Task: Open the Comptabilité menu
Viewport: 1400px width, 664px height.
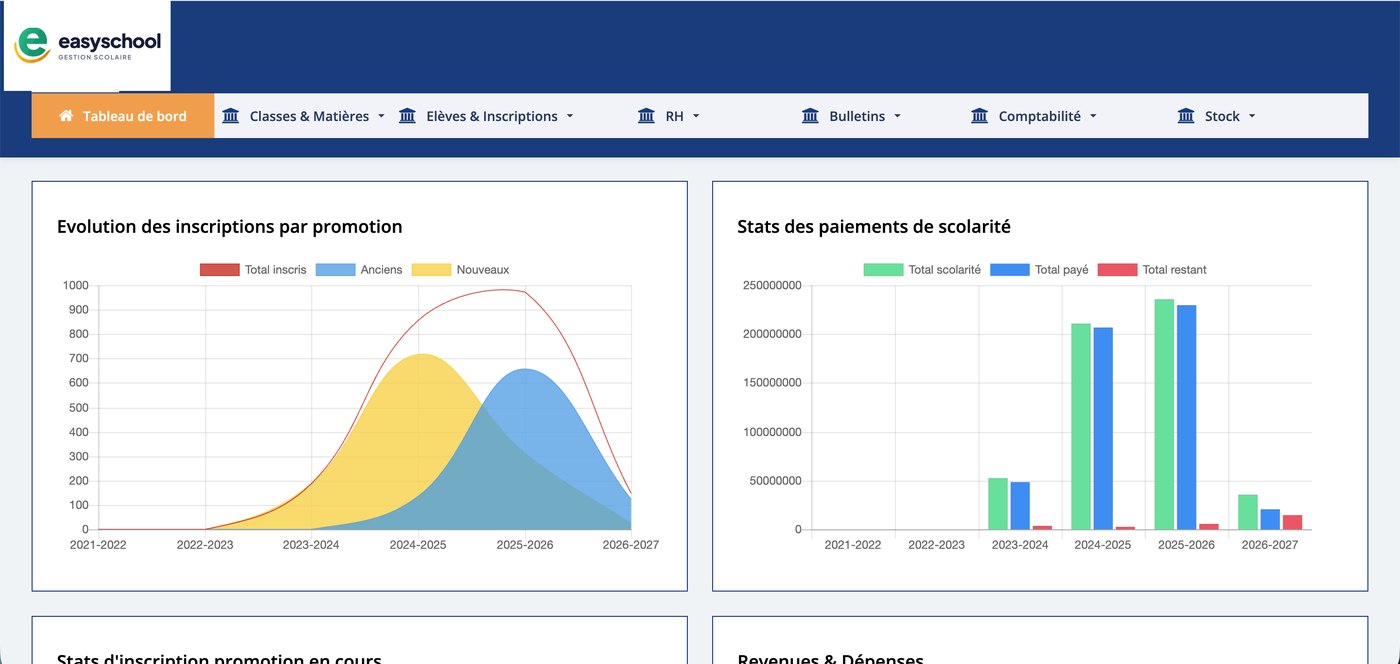Action: click(x=1034, y=116)
